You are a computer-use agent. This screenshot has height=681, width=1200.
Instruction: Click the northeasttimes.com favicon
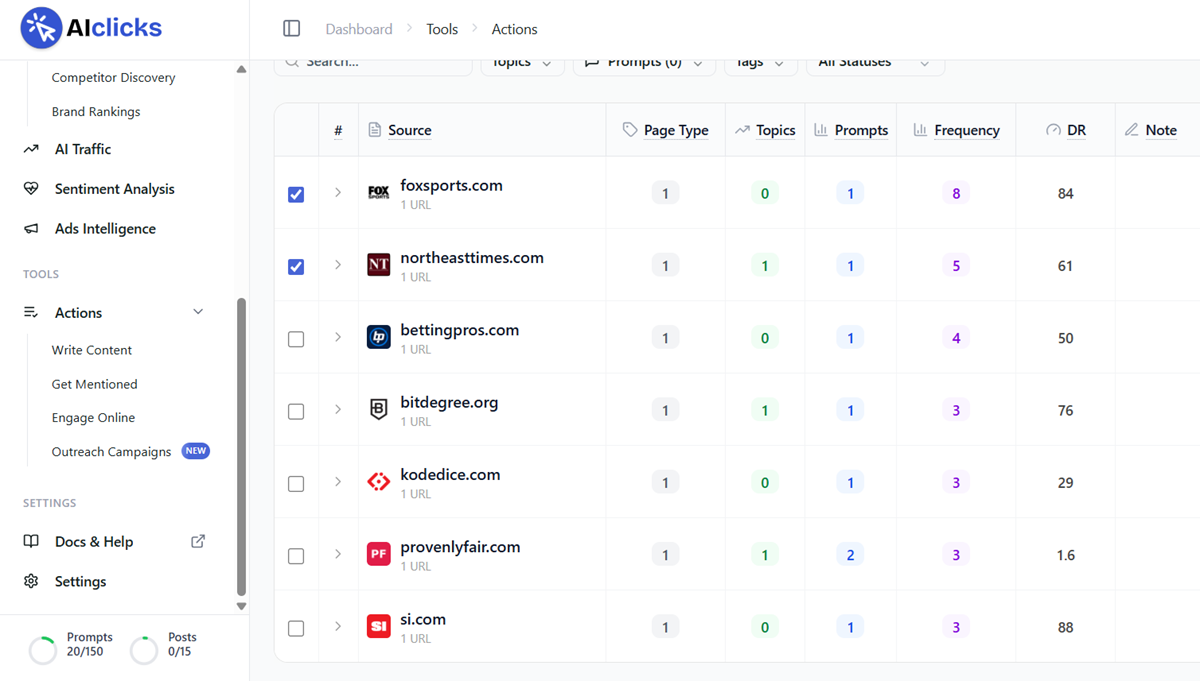379,265
